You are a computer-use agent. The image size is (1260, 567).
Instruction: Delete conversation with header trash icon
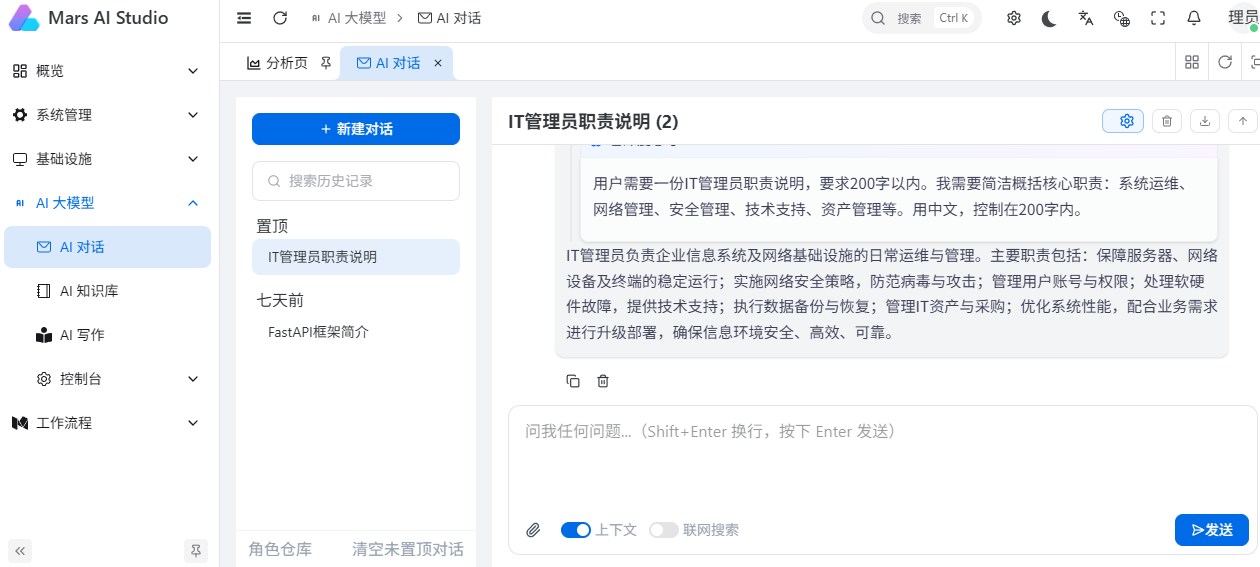(x=1167, y=121)
